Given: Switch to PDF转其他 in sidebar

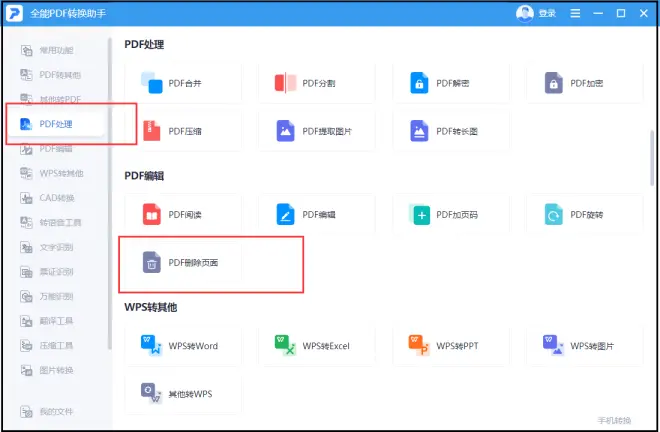Looking at the screenshot, I should click(x=56, y=75).
